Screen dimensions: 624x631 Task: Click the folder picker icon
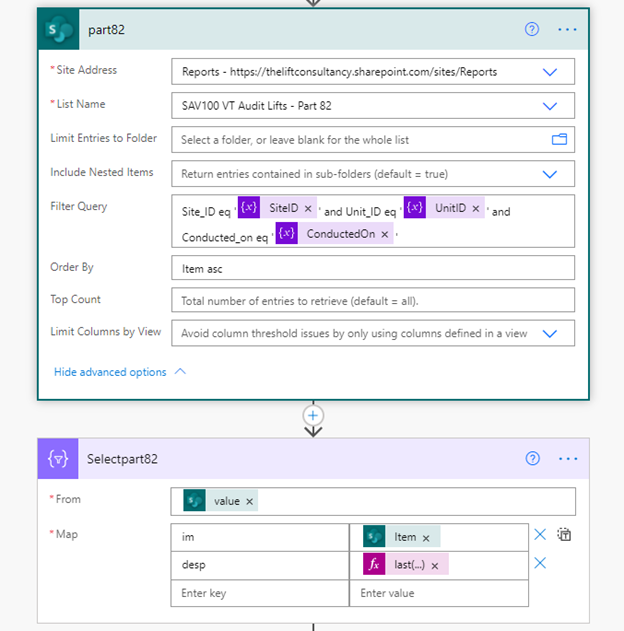(559, 139)
